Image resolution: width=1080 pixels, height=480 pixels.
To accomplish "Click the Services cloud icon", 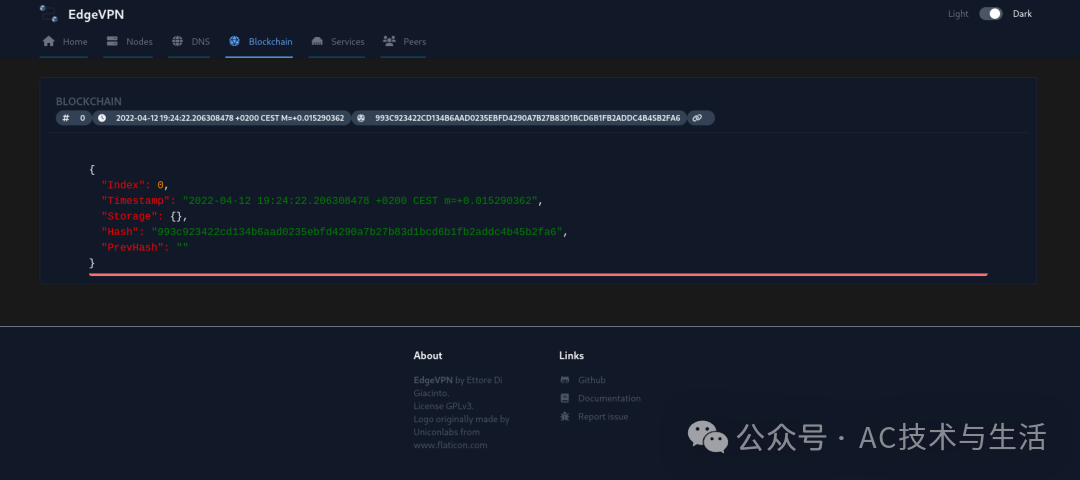I will tap(317, 42).
